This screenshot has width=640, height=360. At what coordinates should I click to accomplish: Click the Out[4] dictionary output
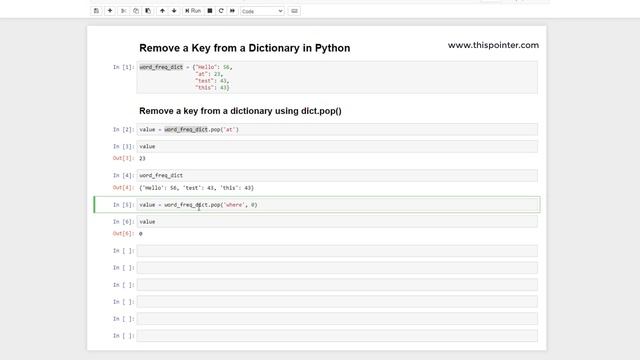point(196,188)
